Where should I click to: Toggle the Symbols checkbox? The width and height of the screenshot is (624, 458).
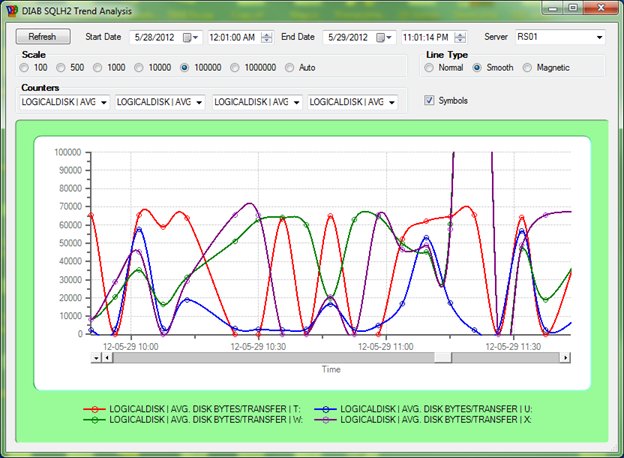point(446,100)
